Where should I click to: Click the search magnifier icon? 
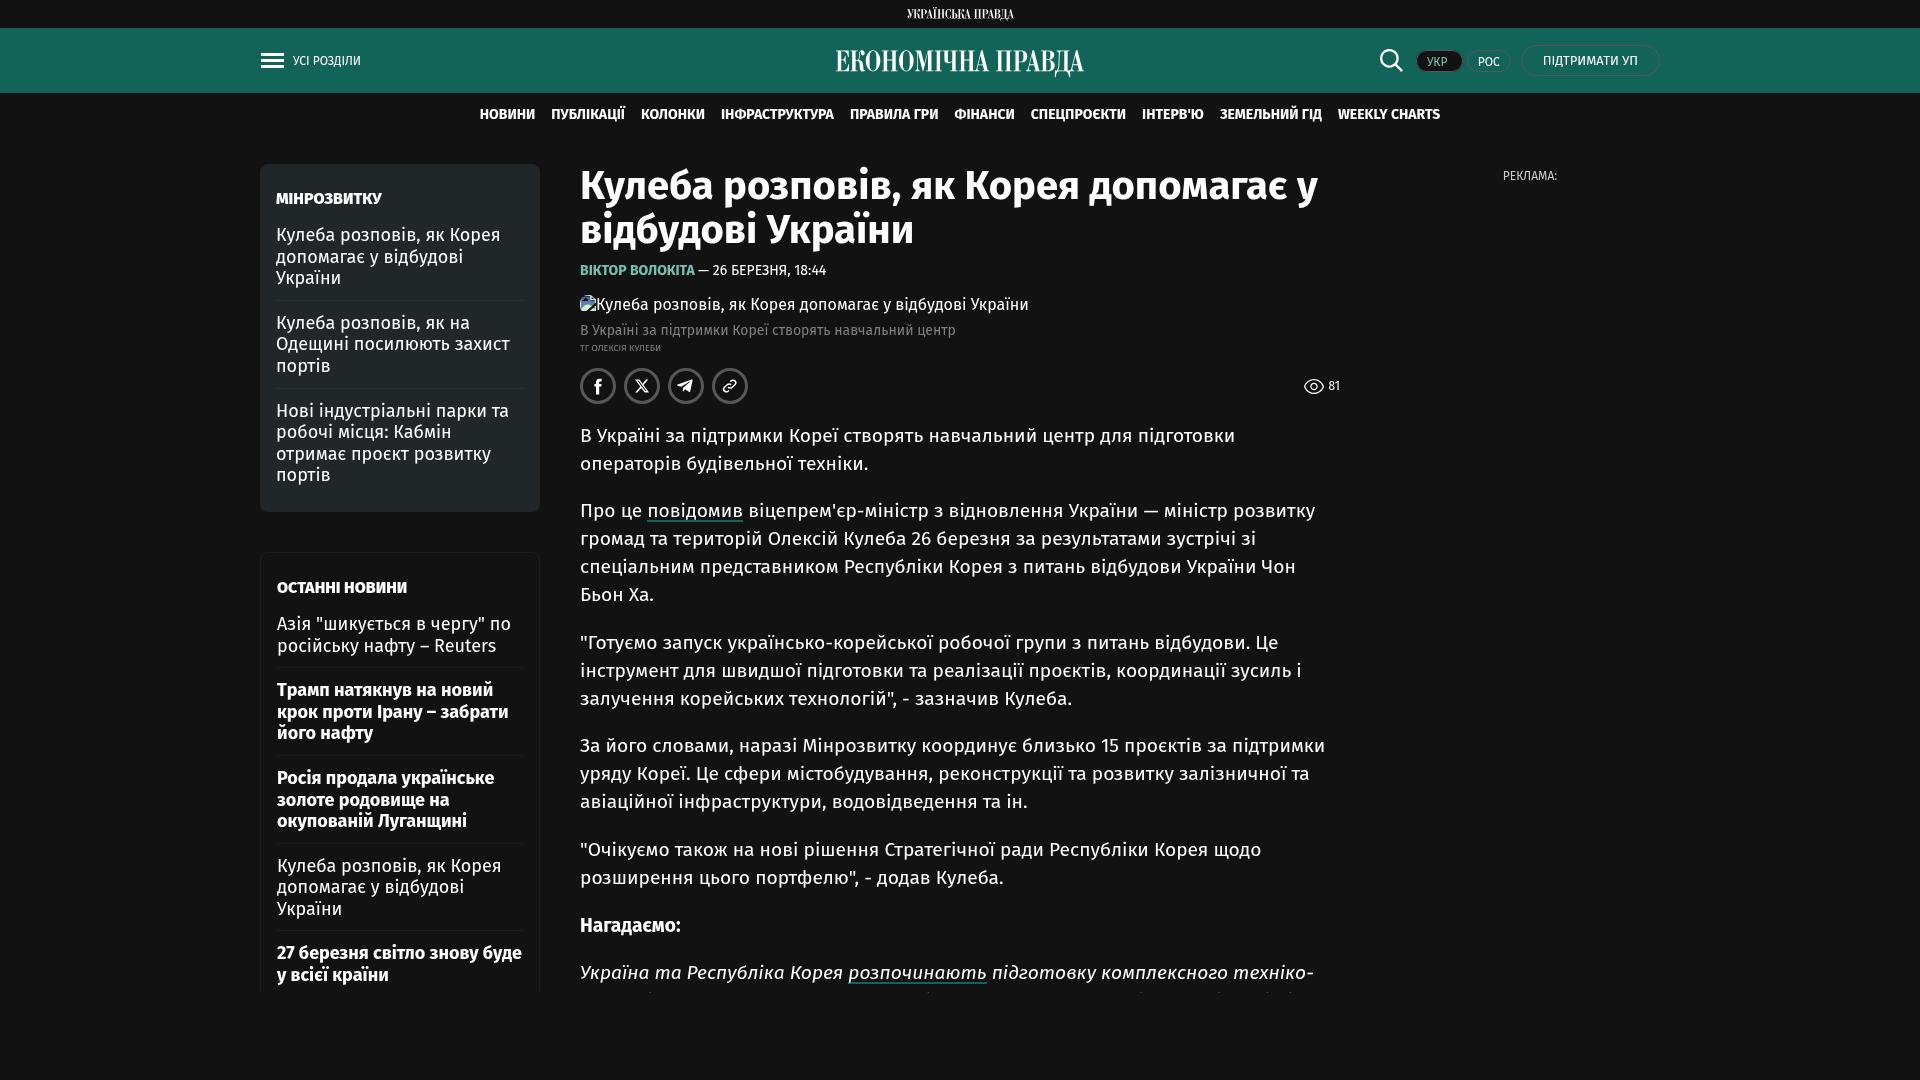[1391, 60]
